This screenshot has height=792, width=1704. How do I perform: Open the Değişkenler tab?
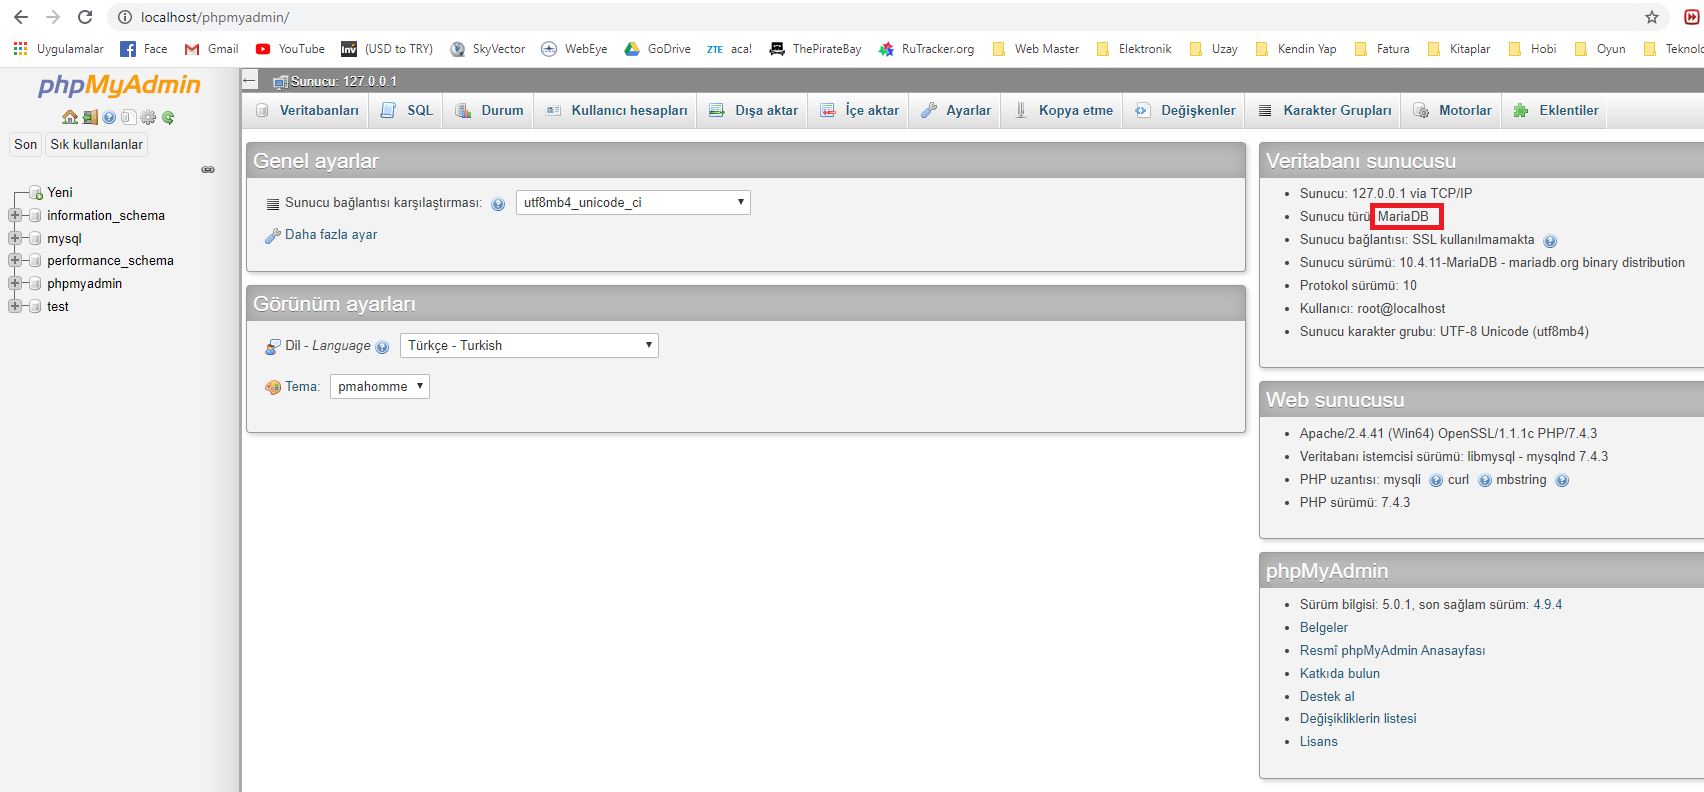click(x=1185, y=111)
